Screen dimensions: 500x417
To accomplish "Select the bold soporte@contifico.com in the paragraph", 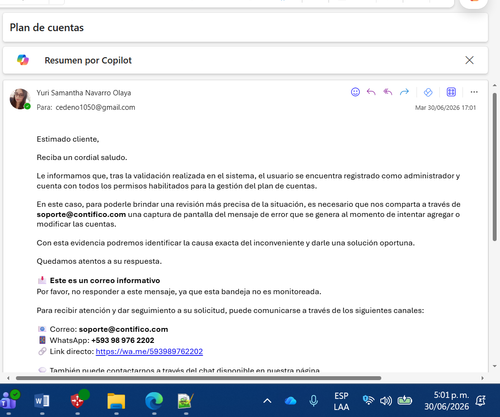I will (x=81, y=214).
